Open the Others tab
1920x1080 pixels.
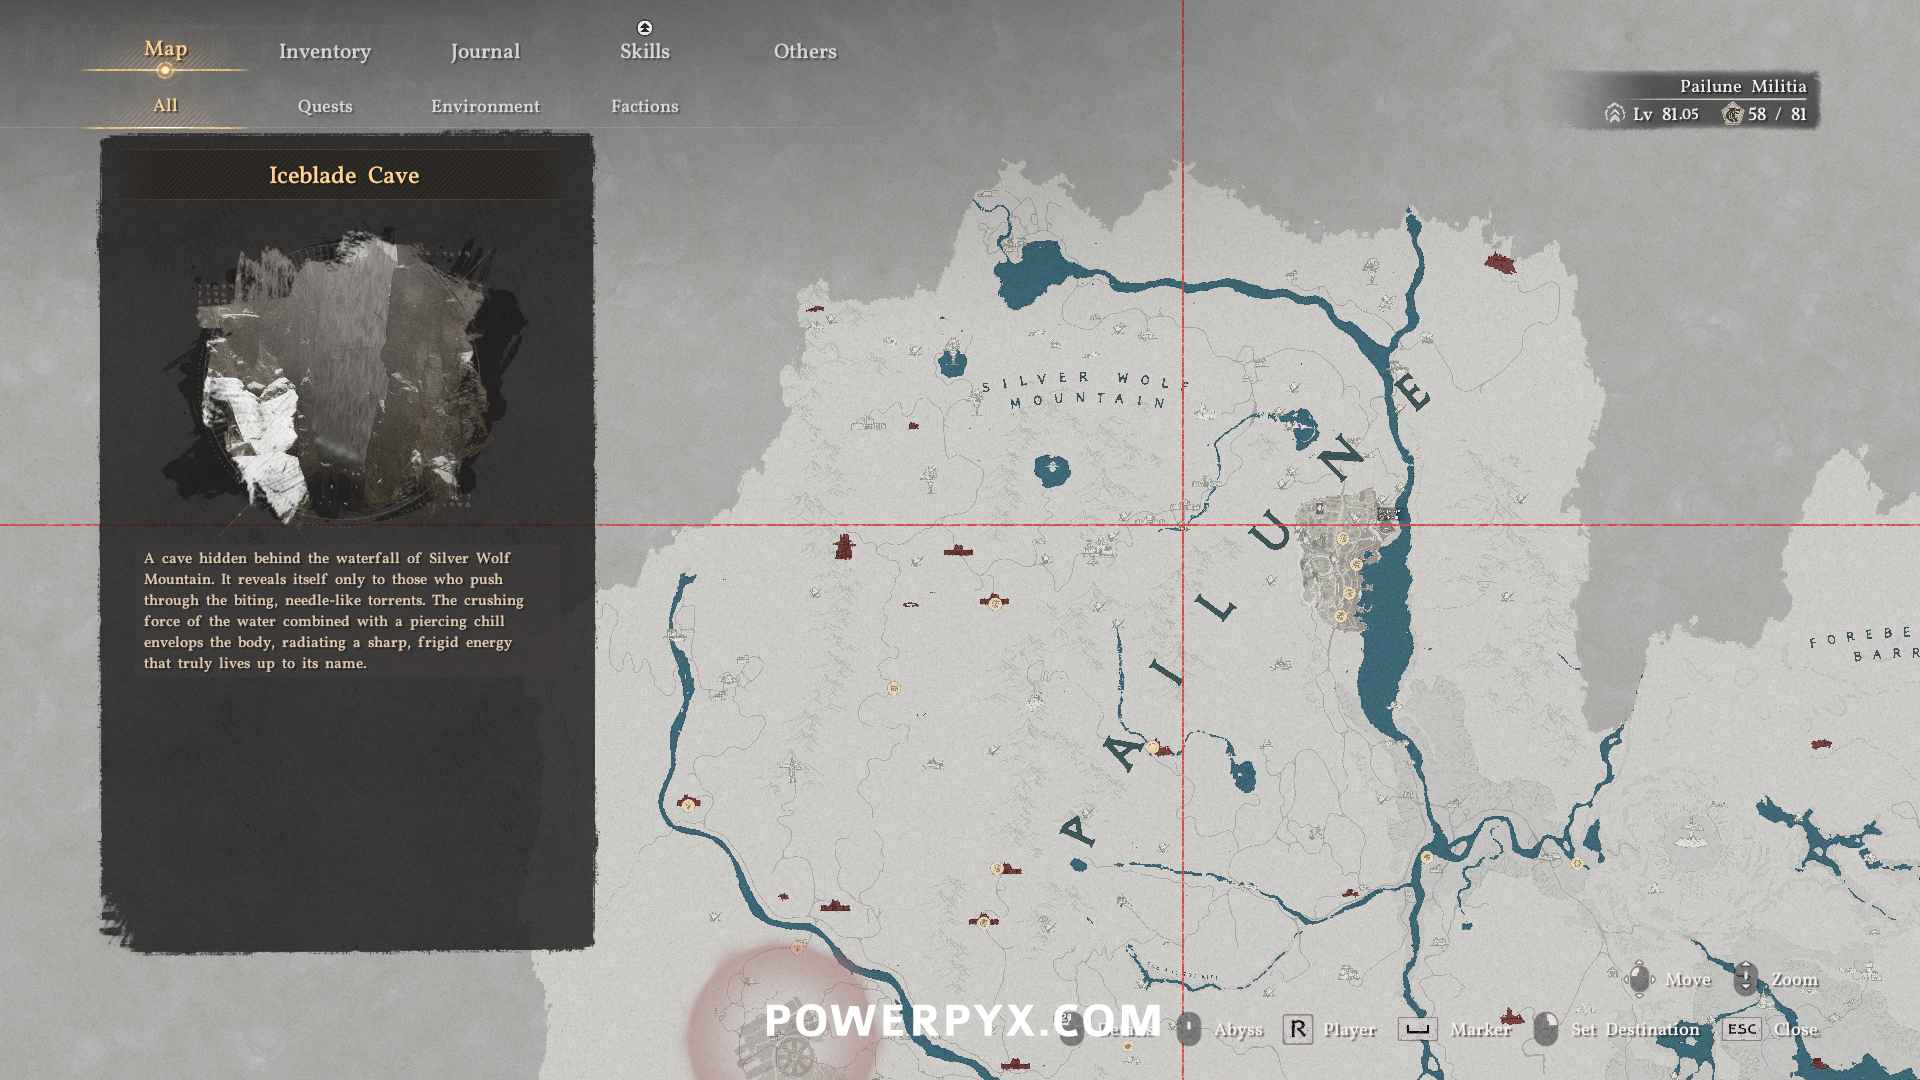click(x=804, y=51)
